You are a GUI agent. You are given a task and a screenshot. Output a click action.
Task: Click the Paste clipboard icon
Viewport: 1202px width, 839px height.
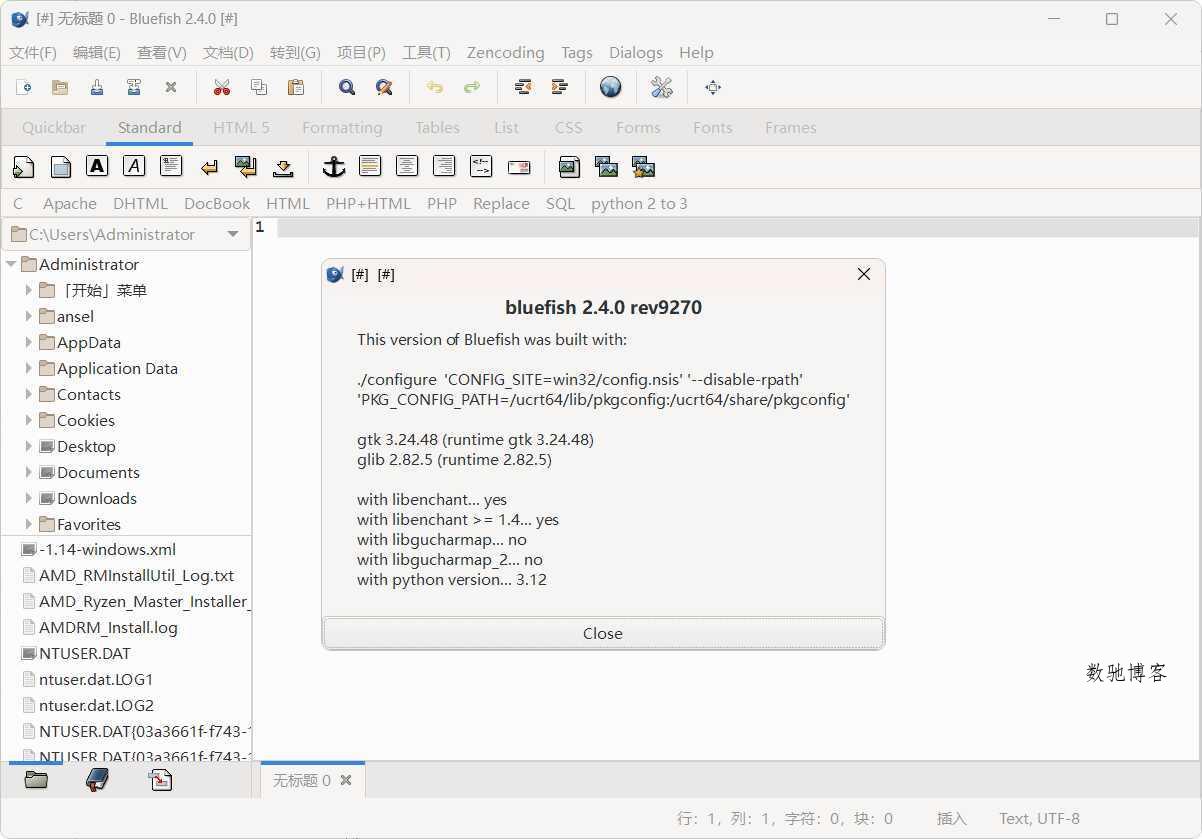pos(296,87)
